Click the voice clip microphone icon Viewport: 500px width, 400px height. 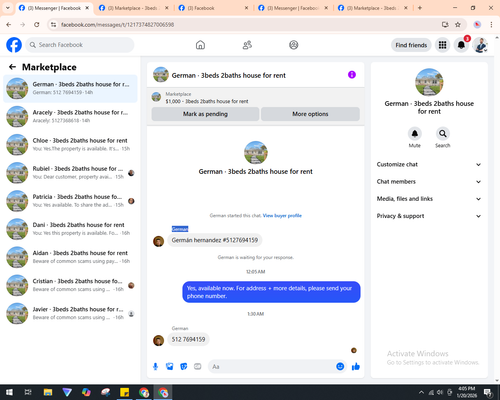[155, 367]
